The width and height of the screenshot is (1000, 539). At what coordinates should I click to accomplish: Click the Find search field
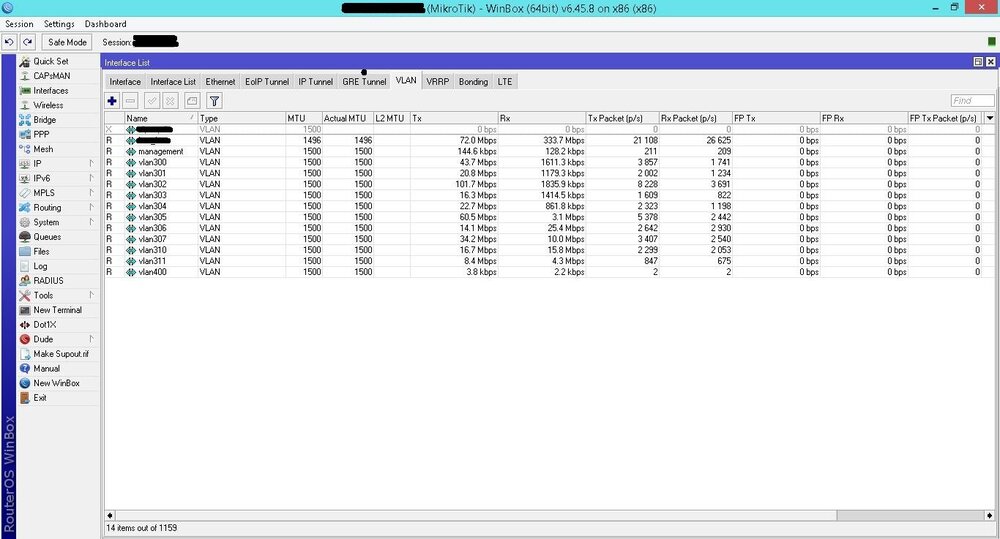tap(971, 101)
